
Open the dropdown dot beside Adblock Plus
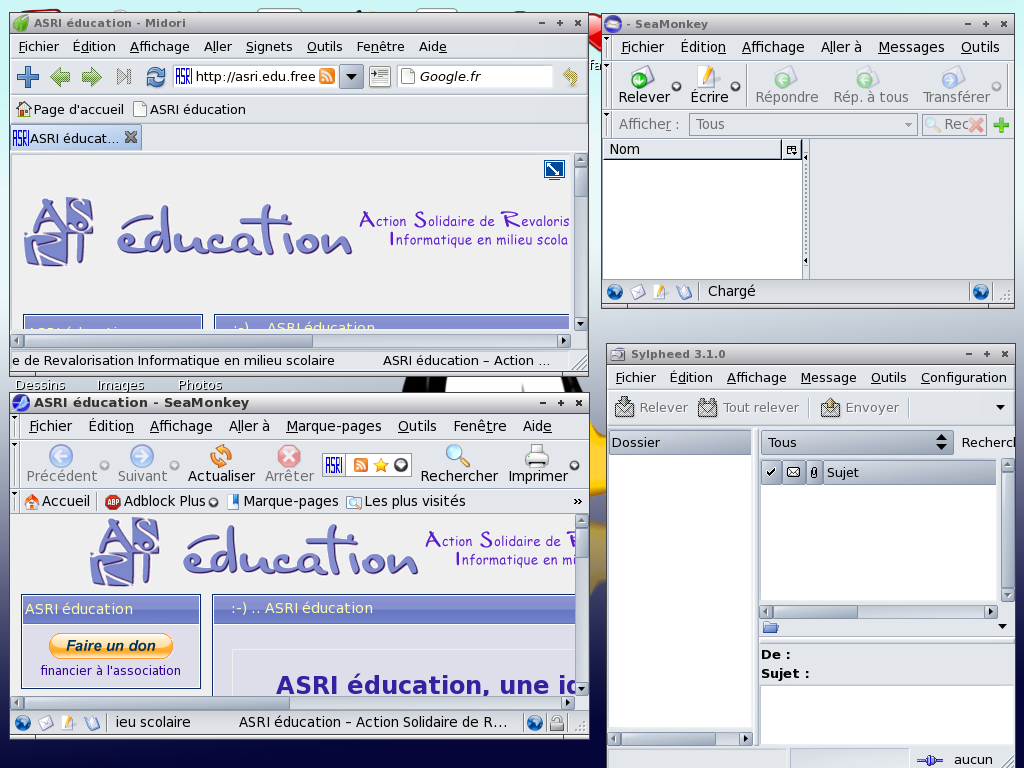[x=214, y=502]
